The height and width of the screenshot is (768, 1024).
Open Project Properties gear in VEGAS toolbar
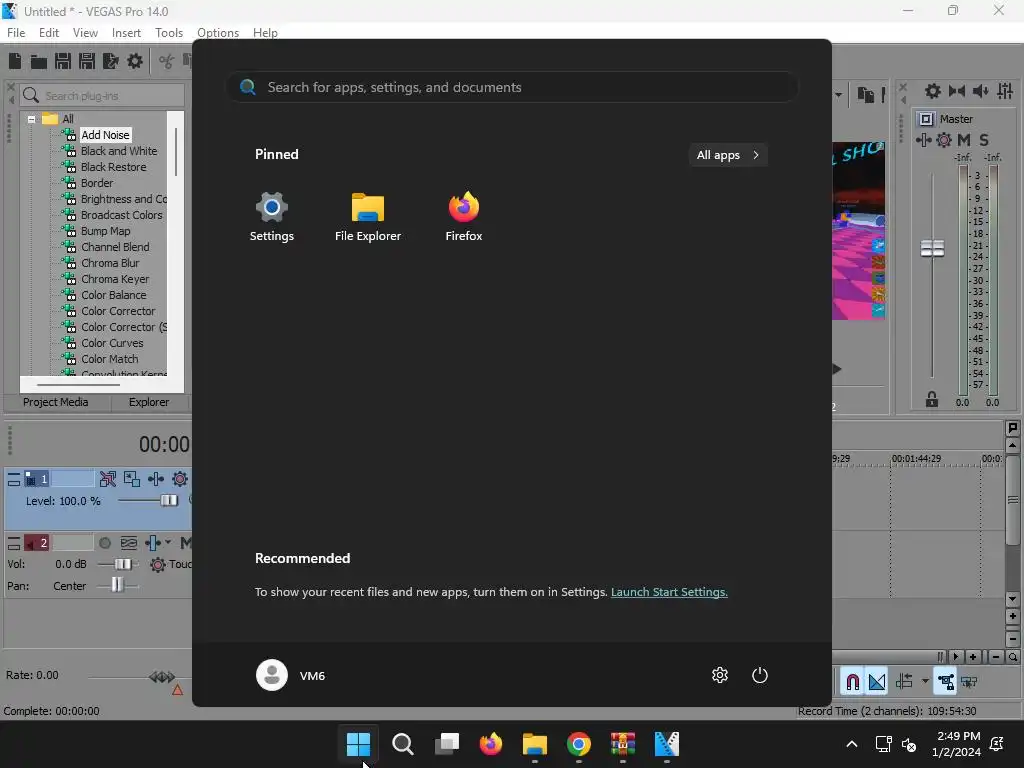135,61
